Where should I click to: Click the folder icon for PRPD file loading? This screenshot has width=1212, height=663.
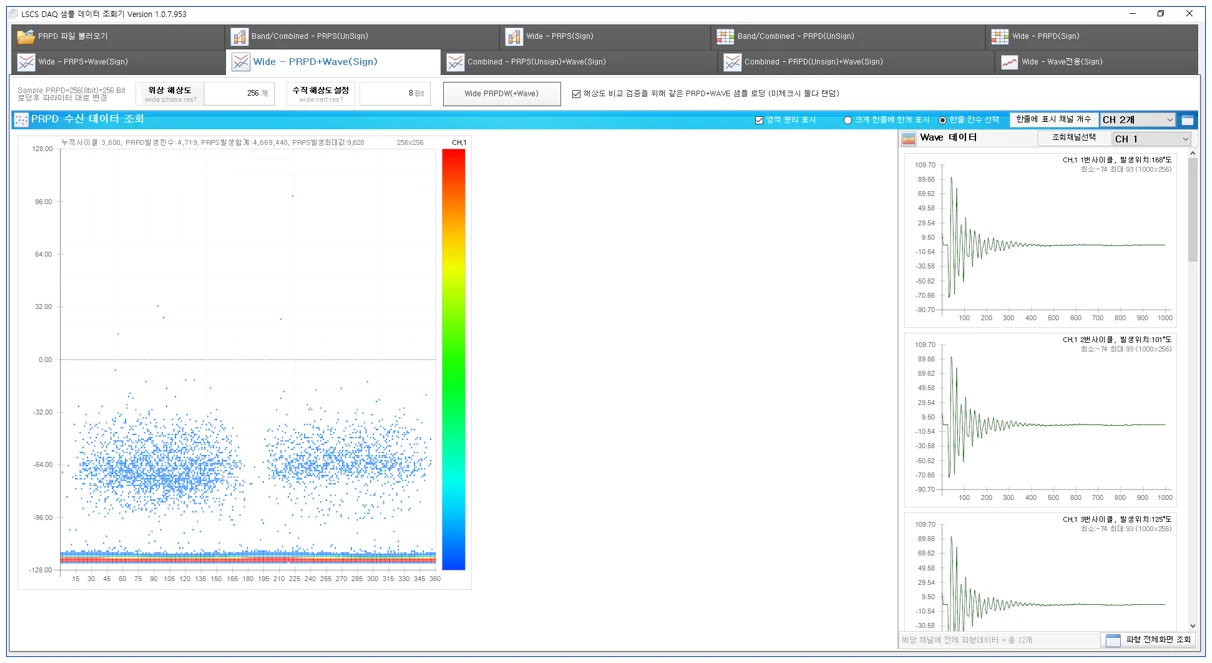pos(25,37)
